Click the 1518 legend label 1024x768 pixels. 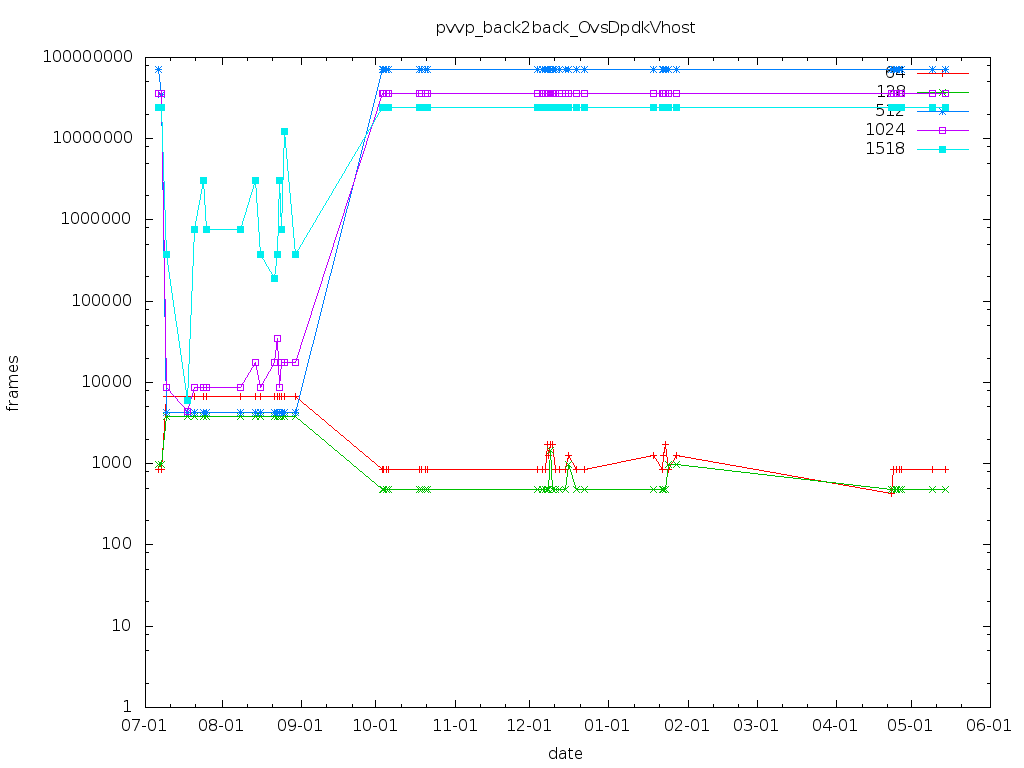884,149
